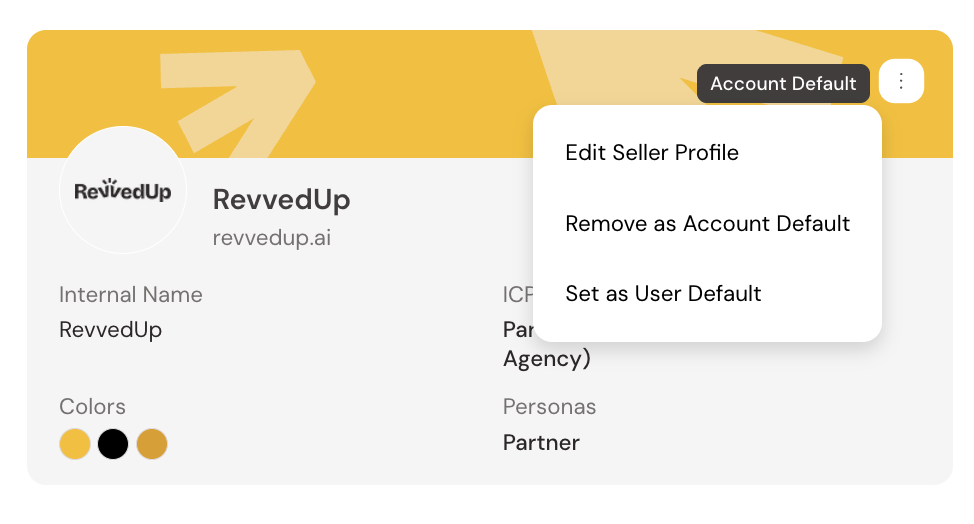Image resolution: width=974 pixels, height=524 pixels.
Task: Click the RevvedUp logo avatar
Action: [x=123, y=190]
